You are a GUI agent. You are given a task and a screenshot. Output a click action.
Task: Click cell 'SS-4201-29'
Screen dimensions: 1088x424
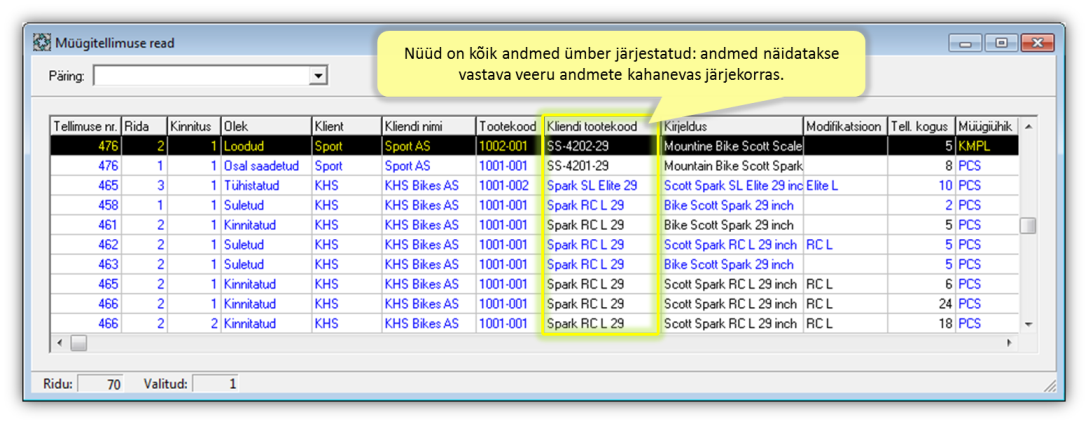(601, 166)
